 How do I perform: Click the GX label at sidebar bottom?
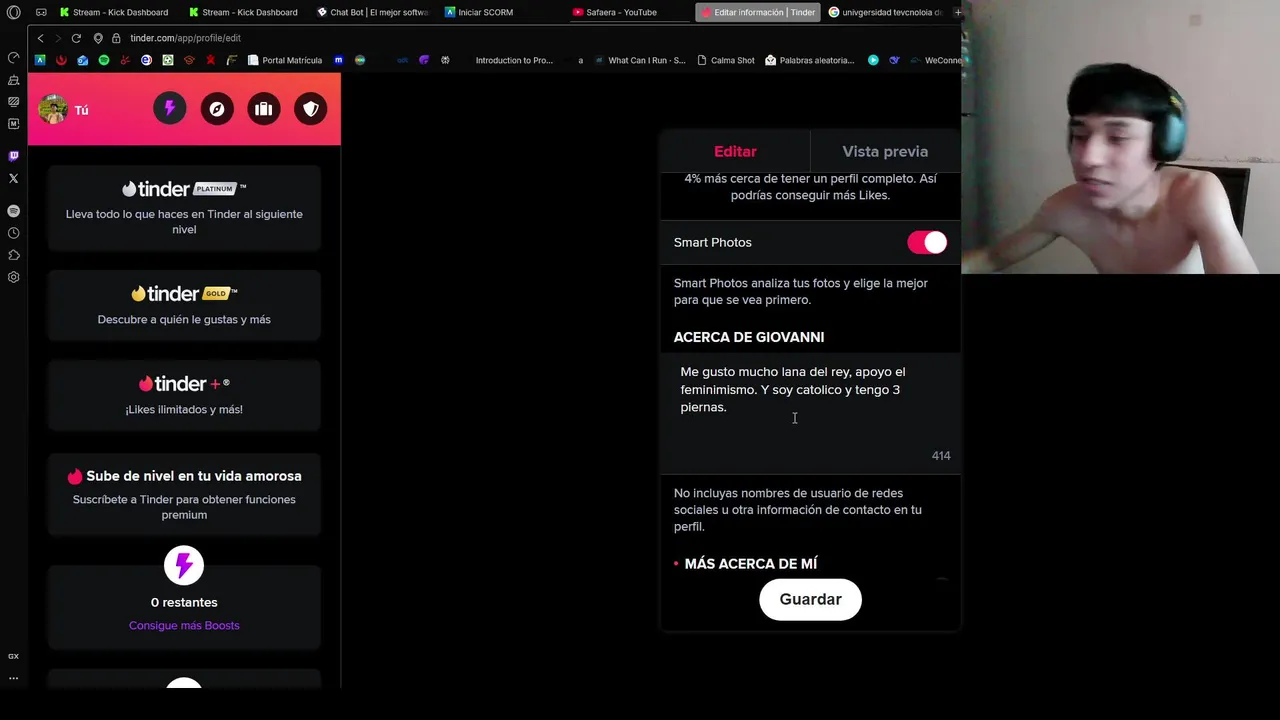tap(13, 656)
